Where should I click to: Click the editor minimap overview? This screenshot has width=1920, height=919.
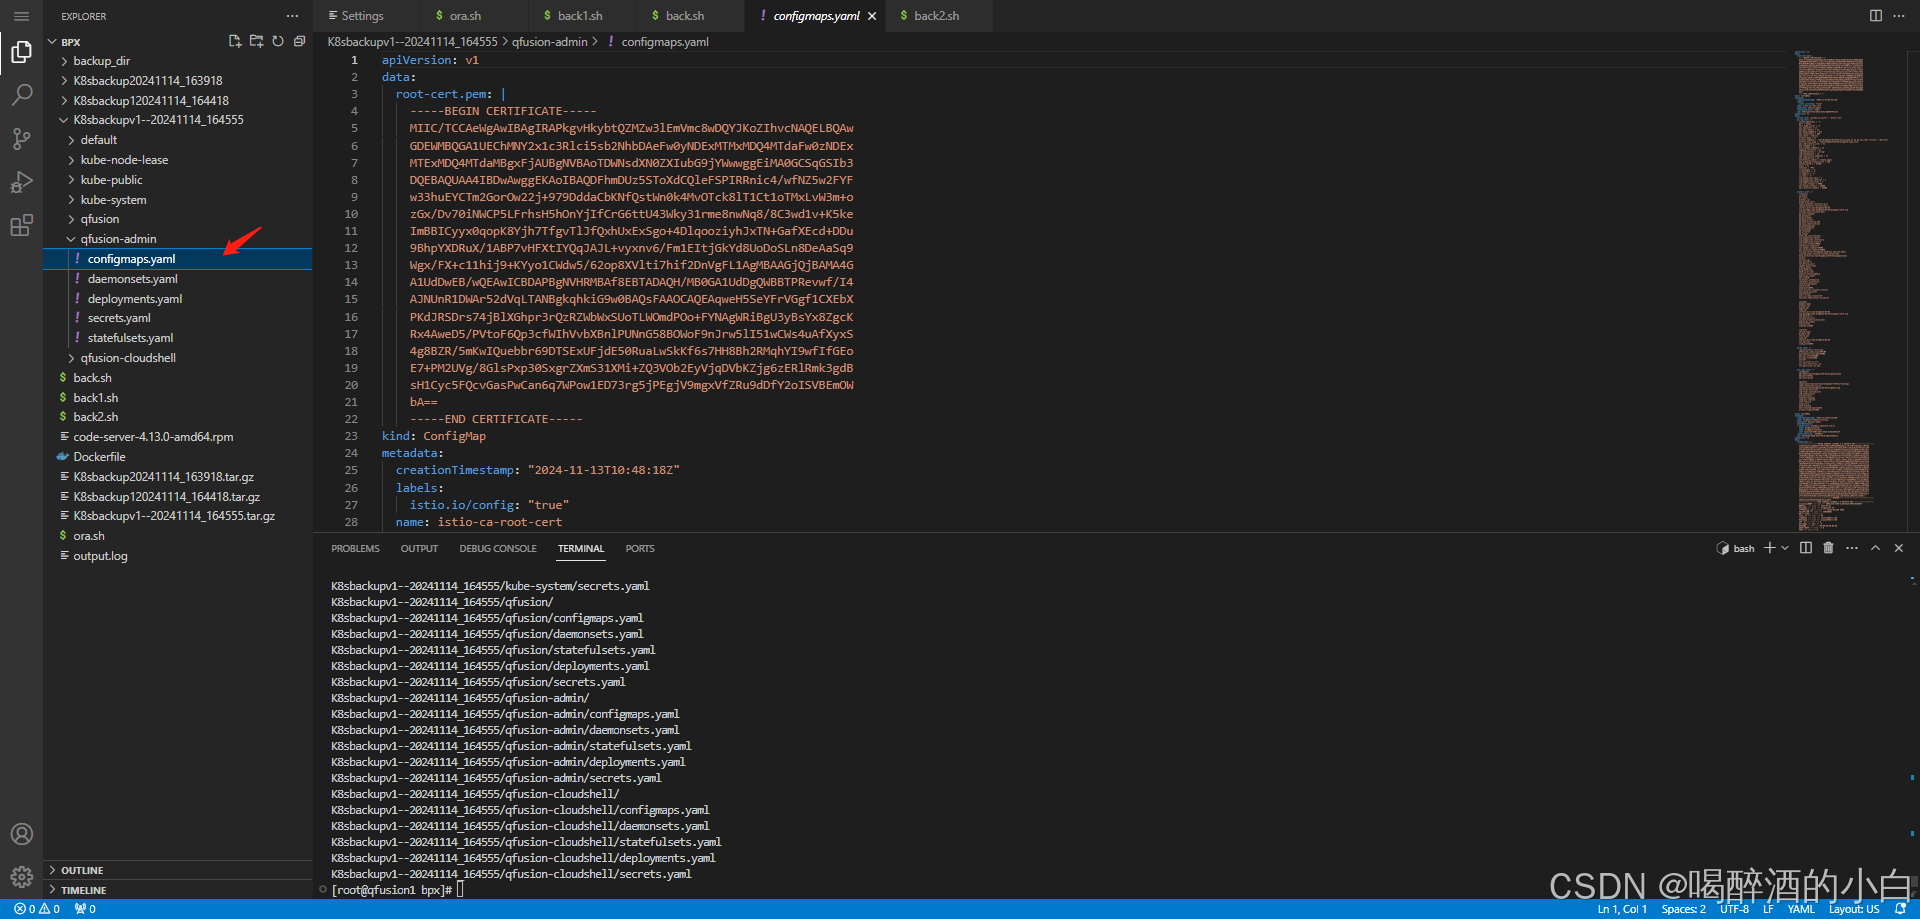click(x=1848, y=290)
